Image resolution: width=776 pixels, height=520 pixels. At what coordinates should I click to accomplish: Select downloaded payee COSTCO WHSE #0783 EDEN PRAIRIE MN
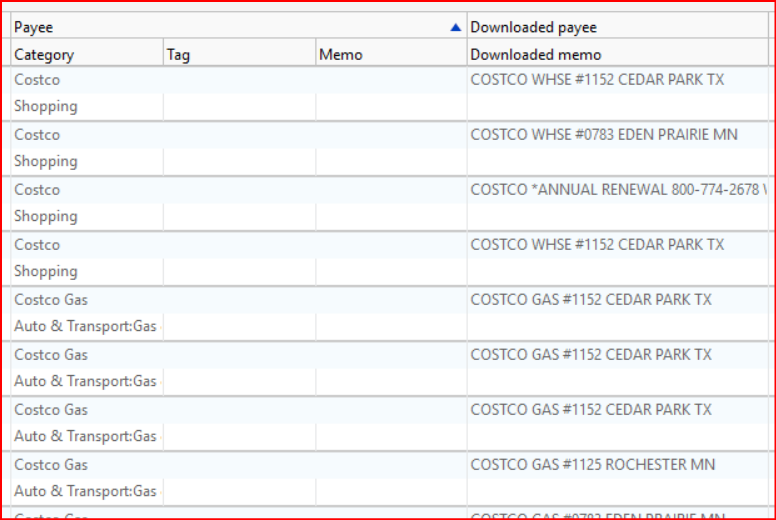(604, 135)
